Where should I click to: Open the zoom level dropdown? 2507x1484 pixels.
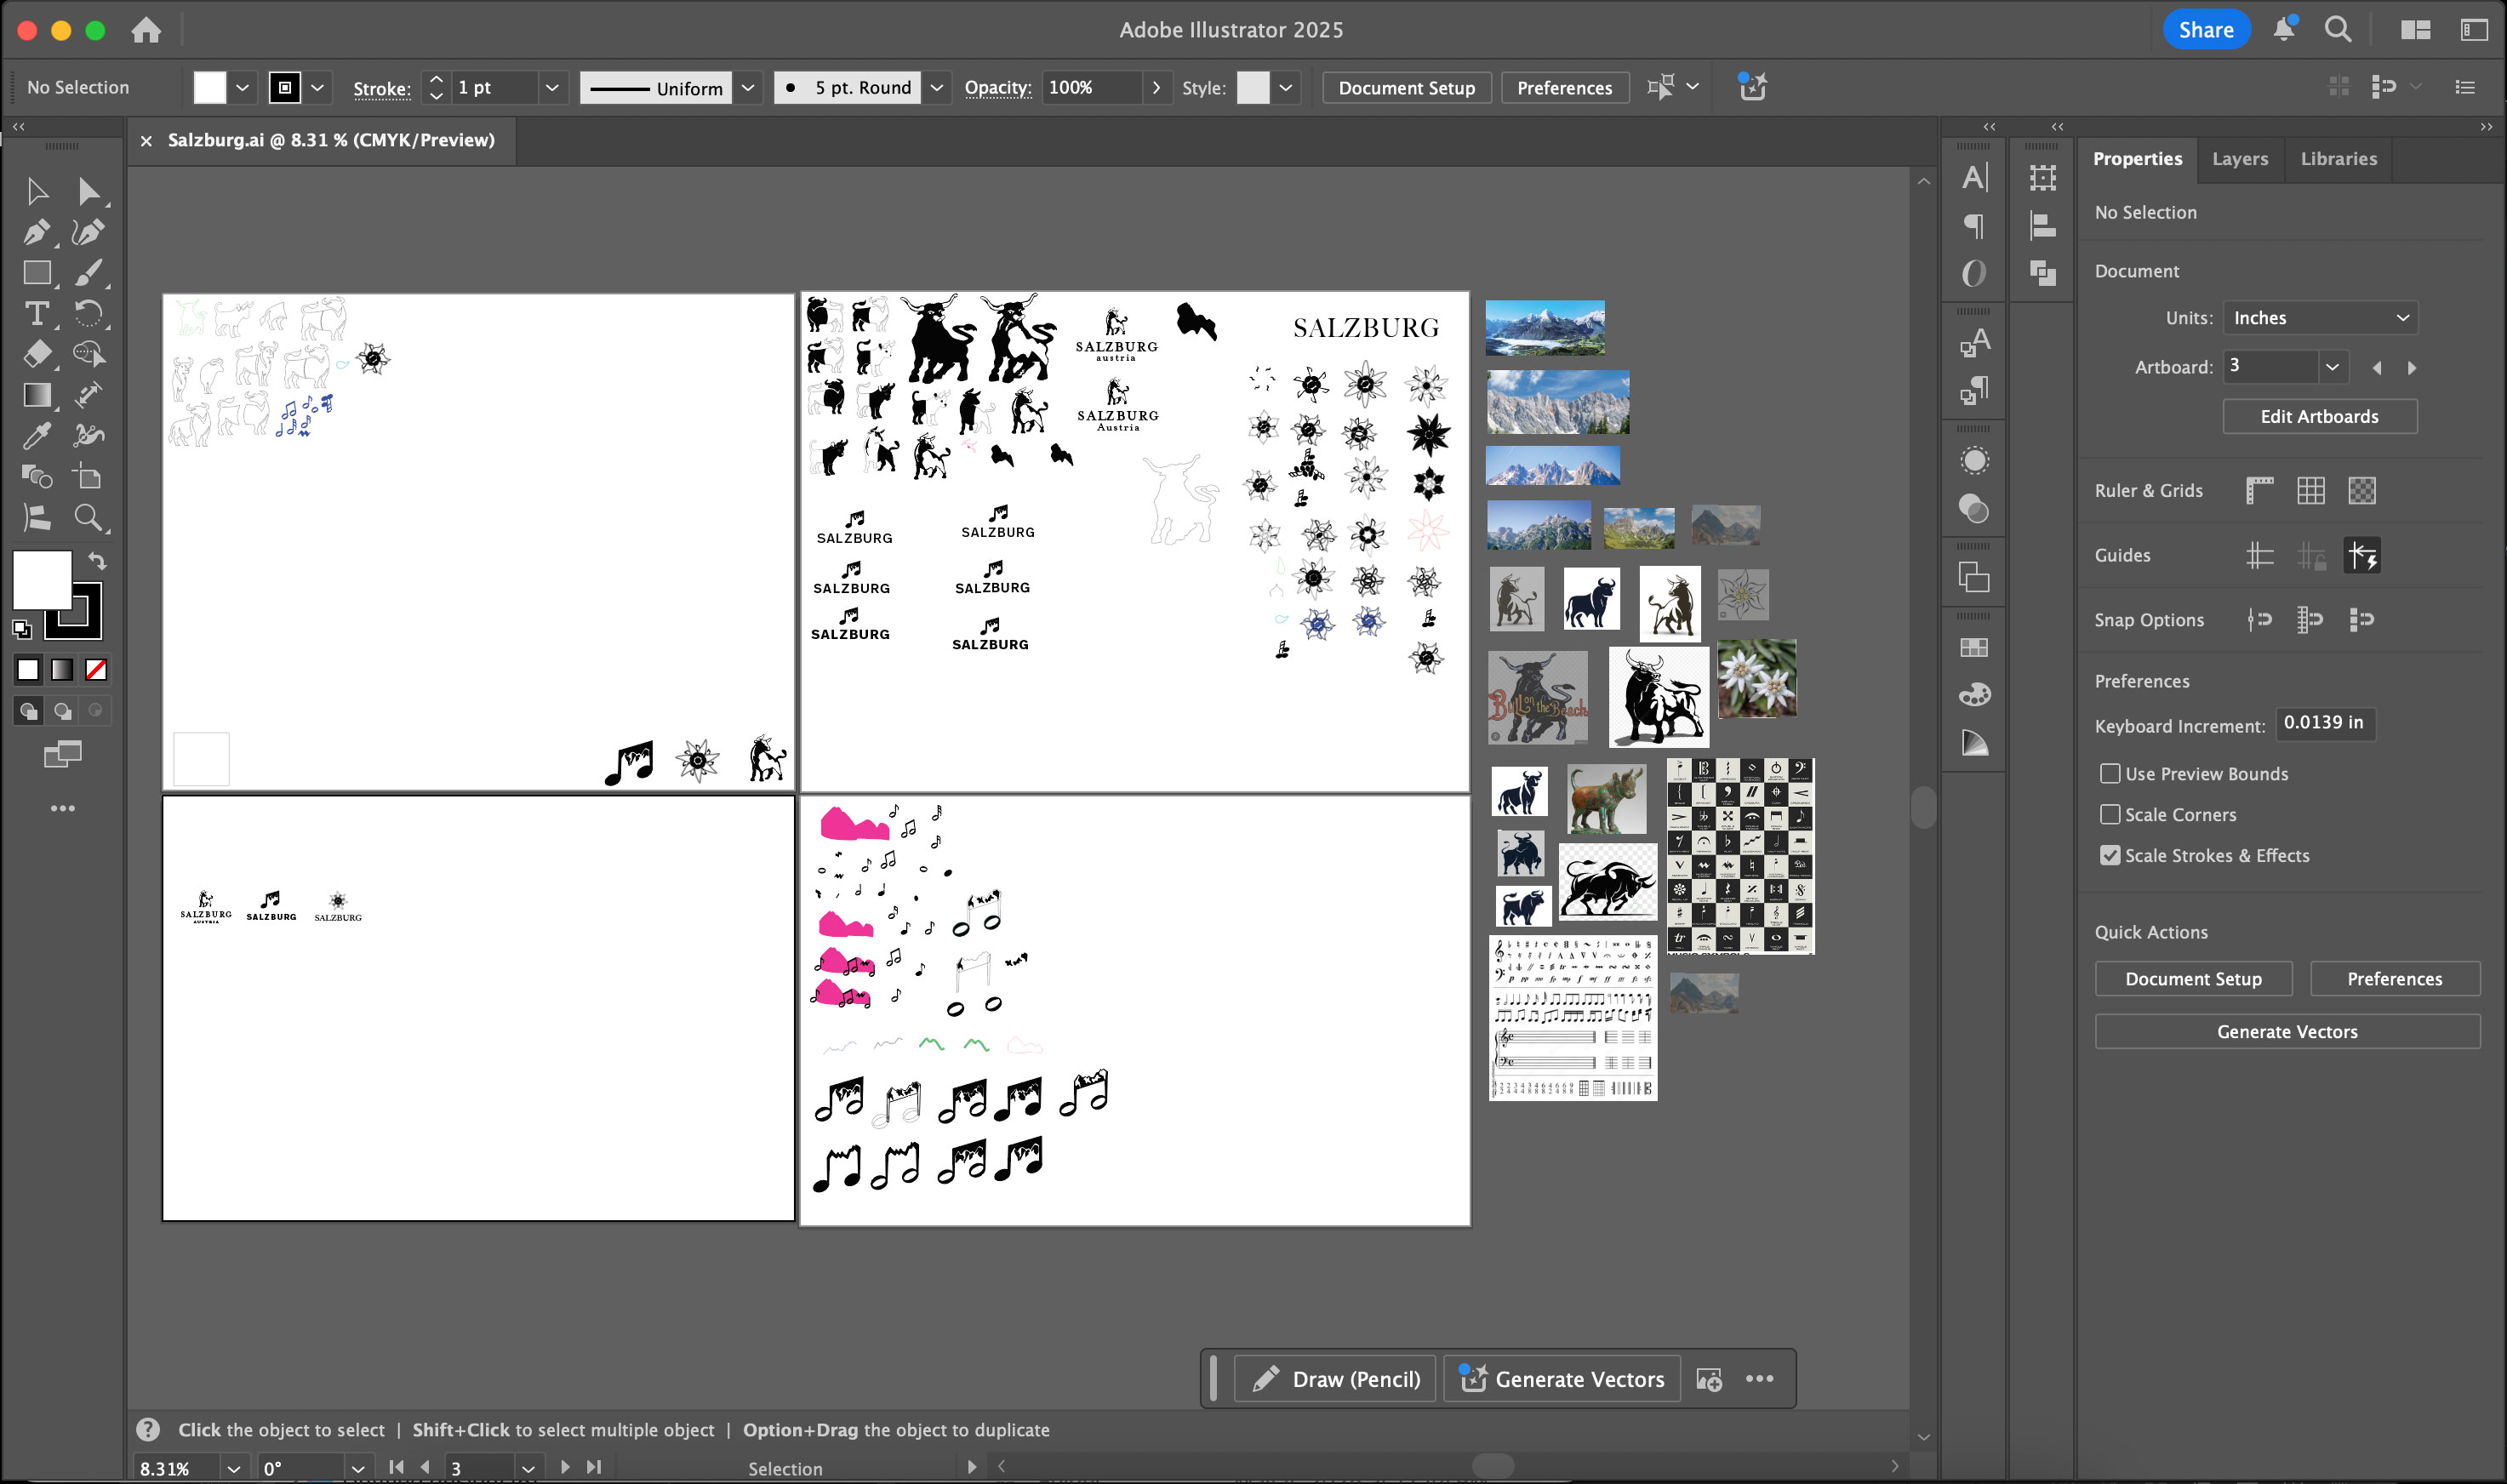[x=233, y=1468]
